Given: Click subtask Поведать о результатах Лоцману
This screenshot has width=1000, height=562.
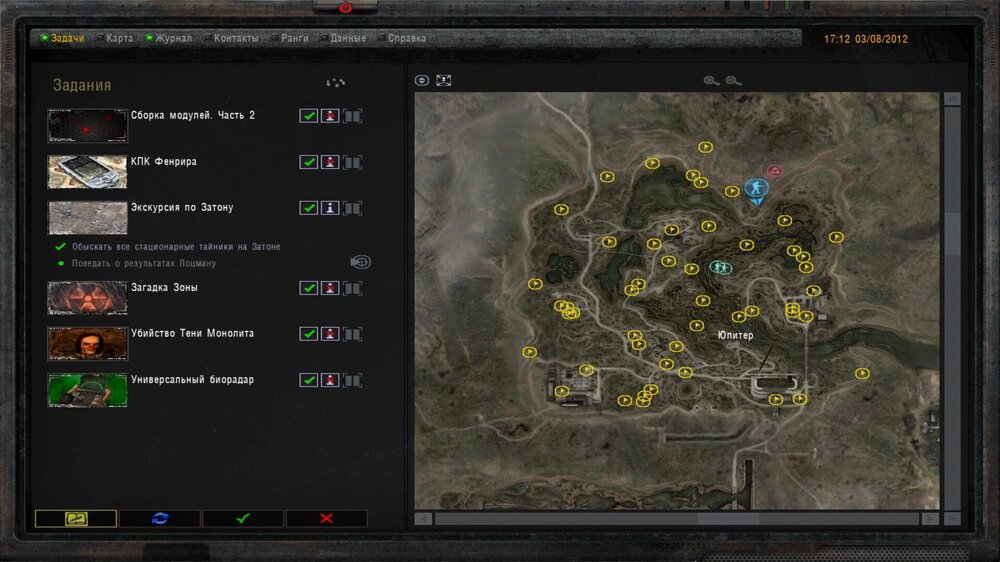Looking at the screenshot, I should point(143,263).
